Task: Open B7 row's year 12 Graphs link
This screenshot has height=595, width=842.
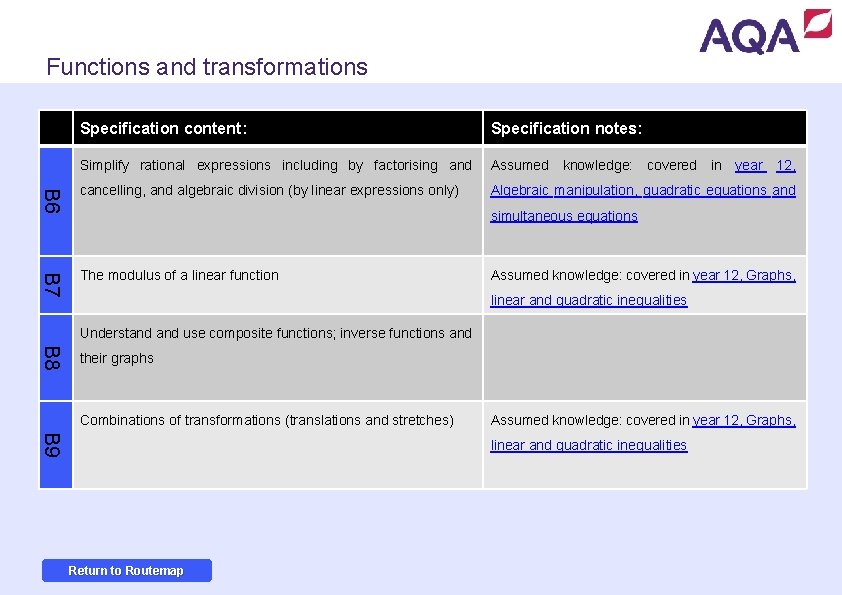Action: [643, 287]
